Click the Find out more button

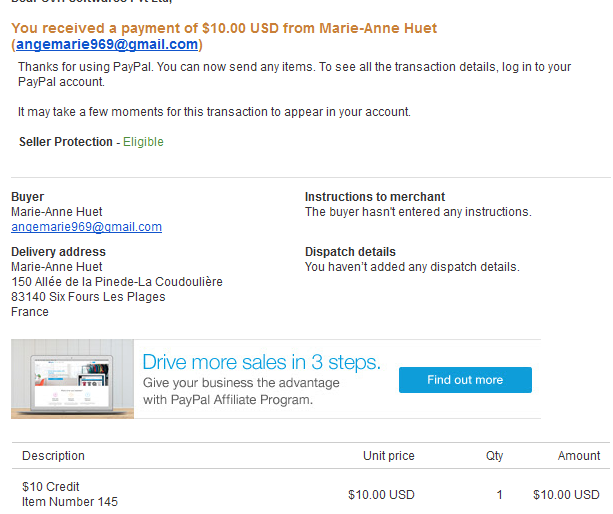(465, 380)
